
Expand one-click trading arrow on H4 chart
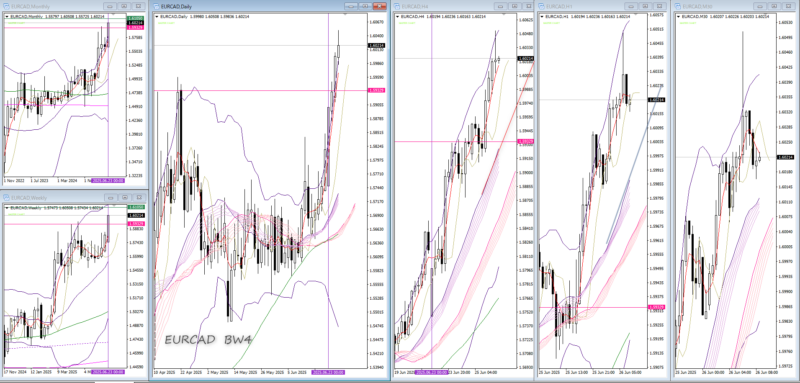pos(398,17)
